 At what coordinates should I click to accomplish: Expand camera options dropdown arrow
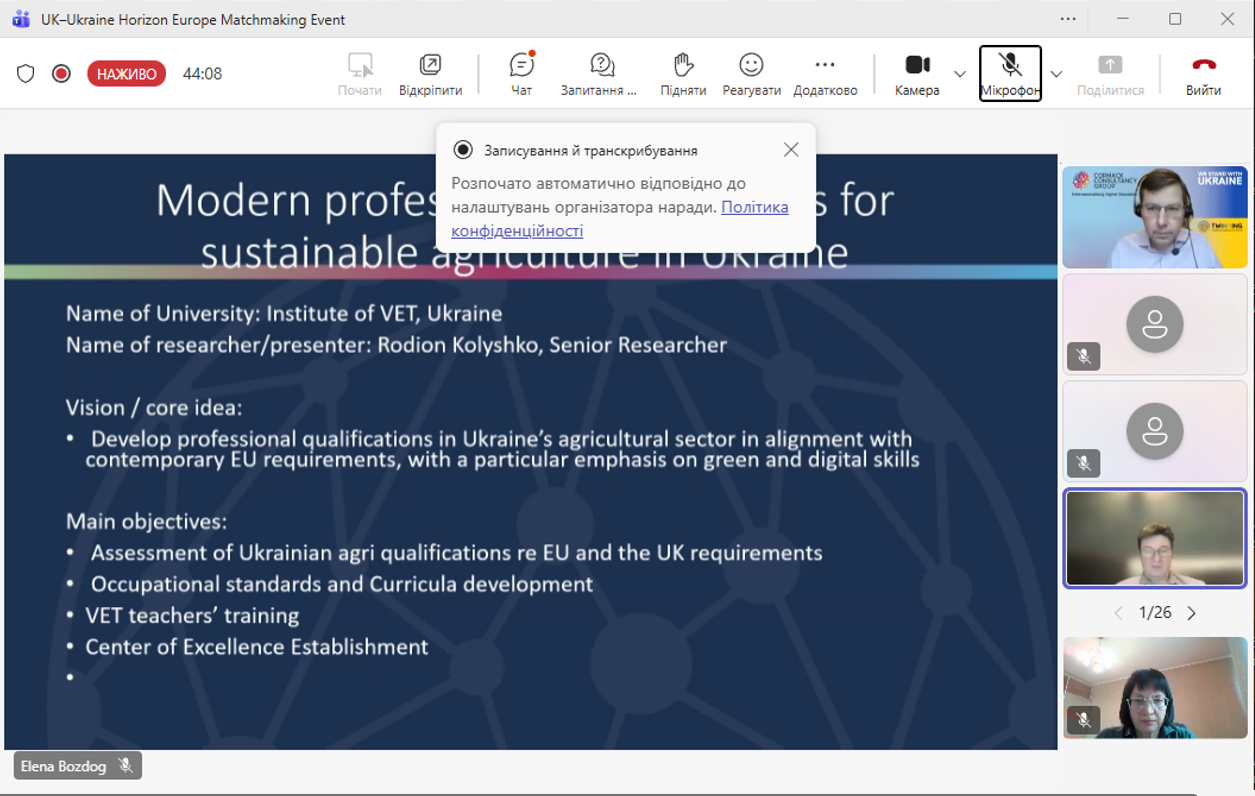coord(960,74)
